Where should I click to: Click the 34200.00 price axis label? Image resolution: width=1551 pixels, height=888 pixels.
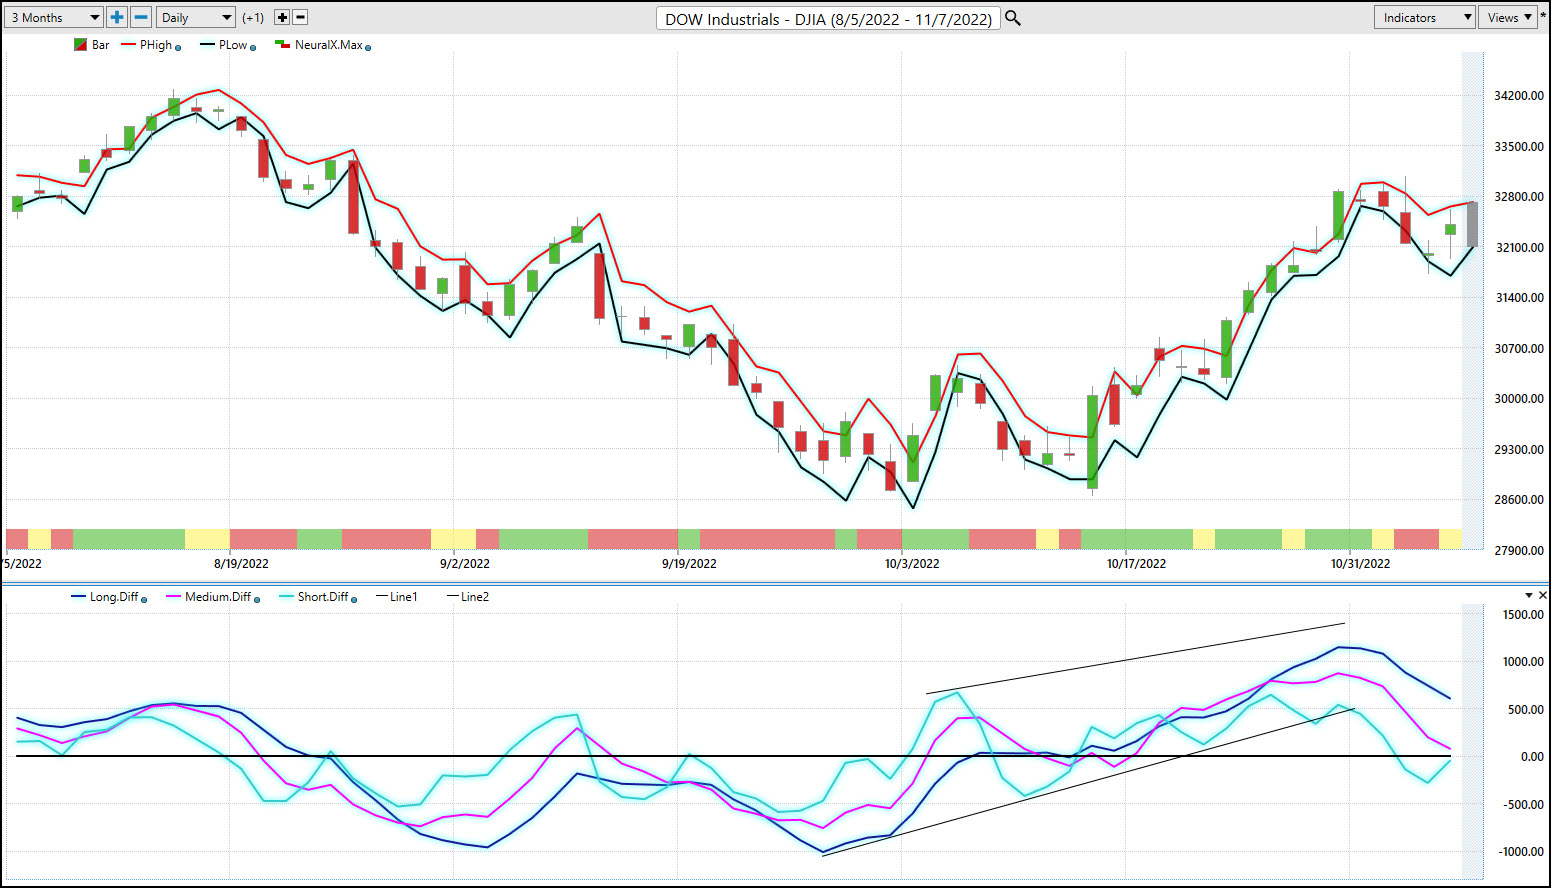(1519, 96)
